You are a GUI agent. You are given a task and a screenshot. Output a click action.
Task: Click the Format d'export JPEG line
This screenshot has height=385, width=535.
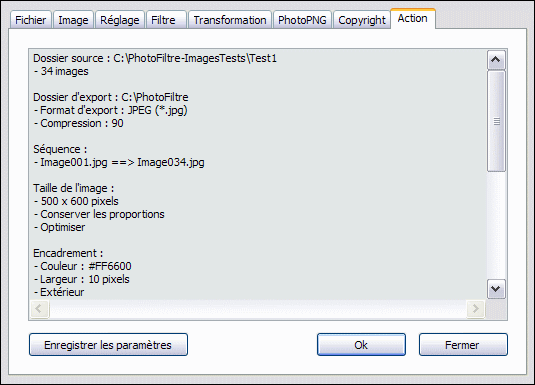pyautogui.click(x=111, y=110)
